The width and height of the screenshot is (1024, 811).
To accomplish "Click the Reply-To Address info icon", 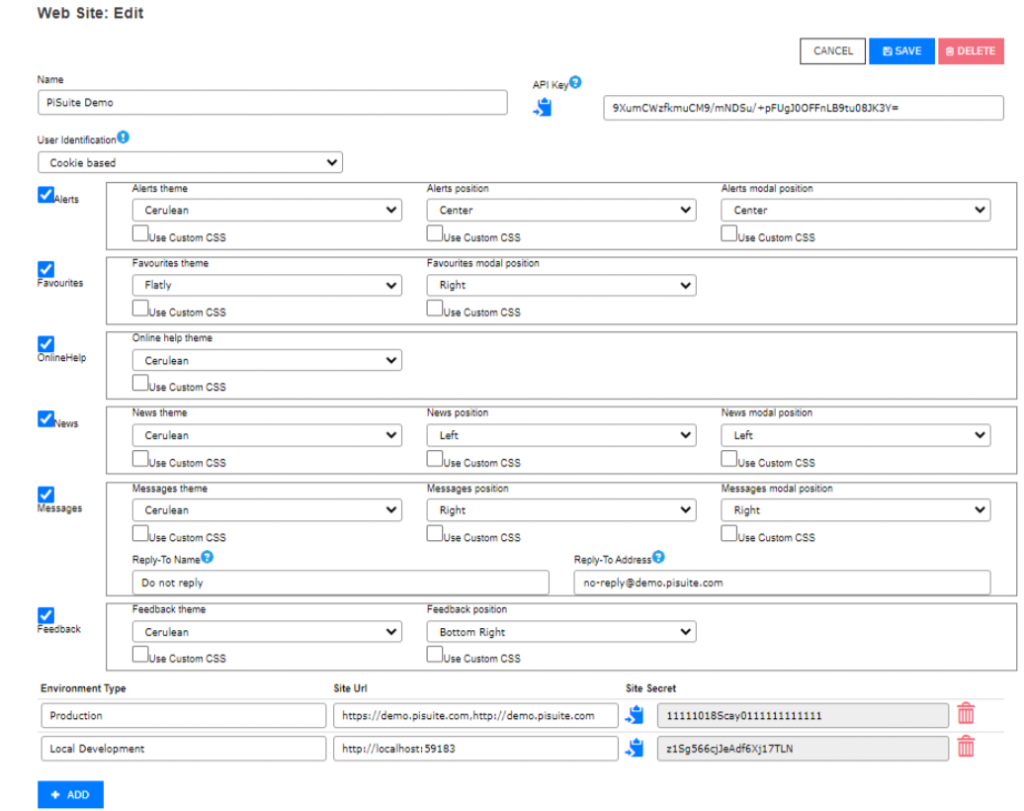I will pos(659,558).
